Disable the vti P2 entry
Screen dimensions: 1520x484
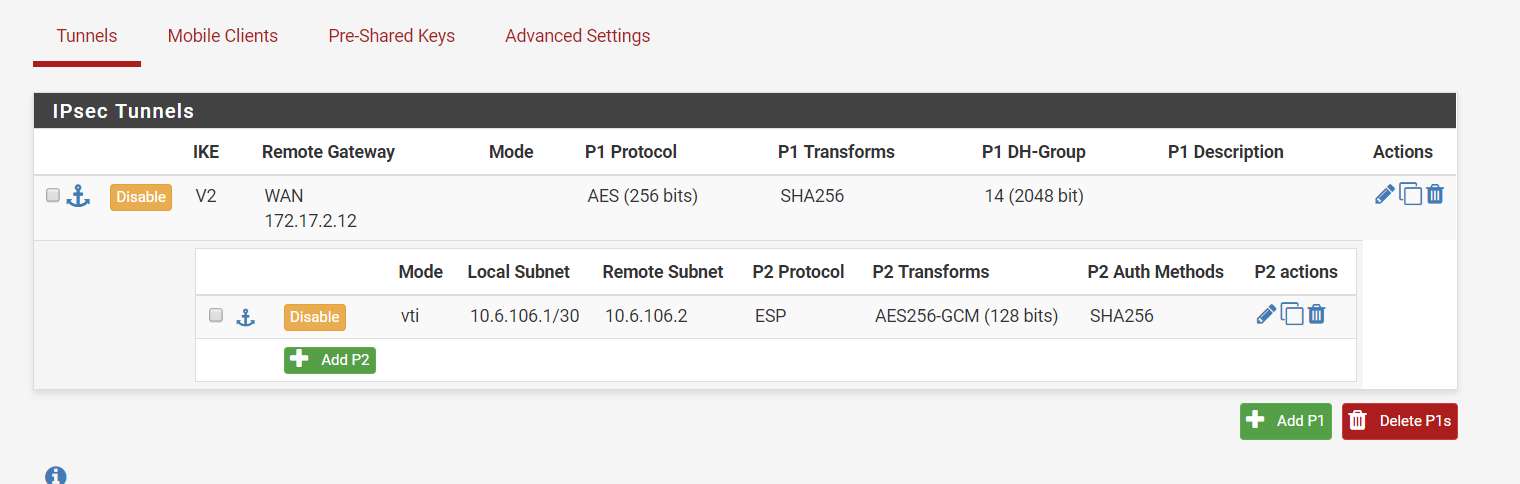point(314,317)
